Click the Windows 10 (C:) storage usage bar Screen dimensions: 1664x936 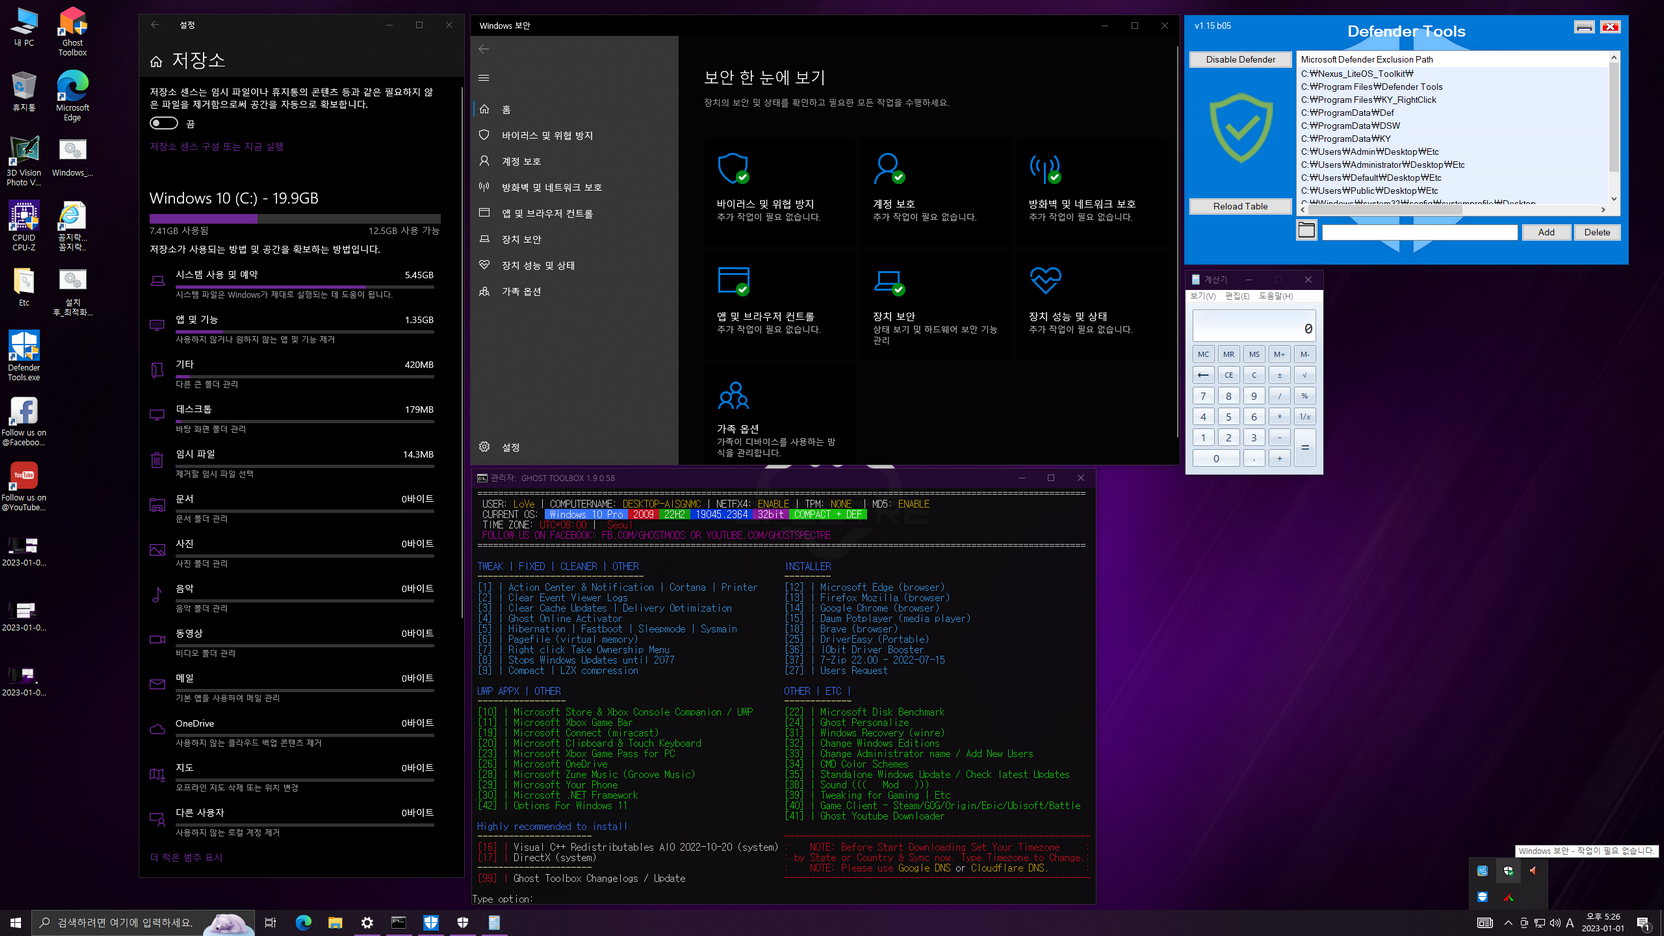click(294, 218)
